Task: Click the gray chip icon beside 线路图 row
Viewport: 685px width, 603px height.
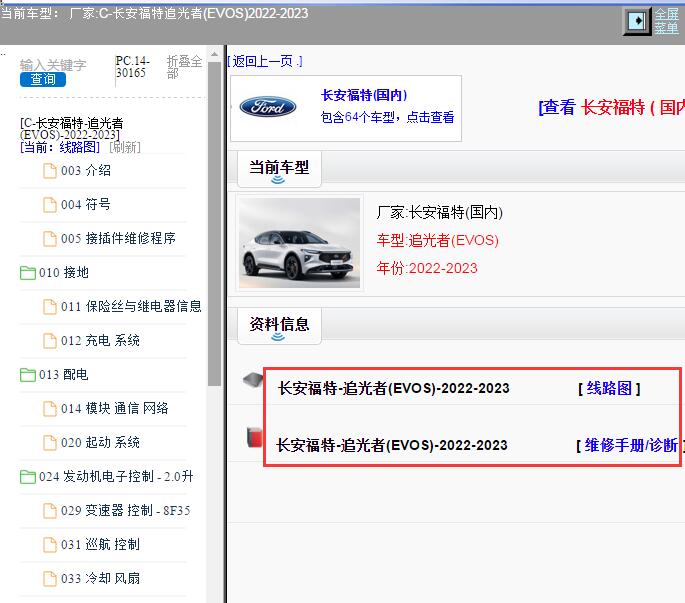Action: point(253,379)
